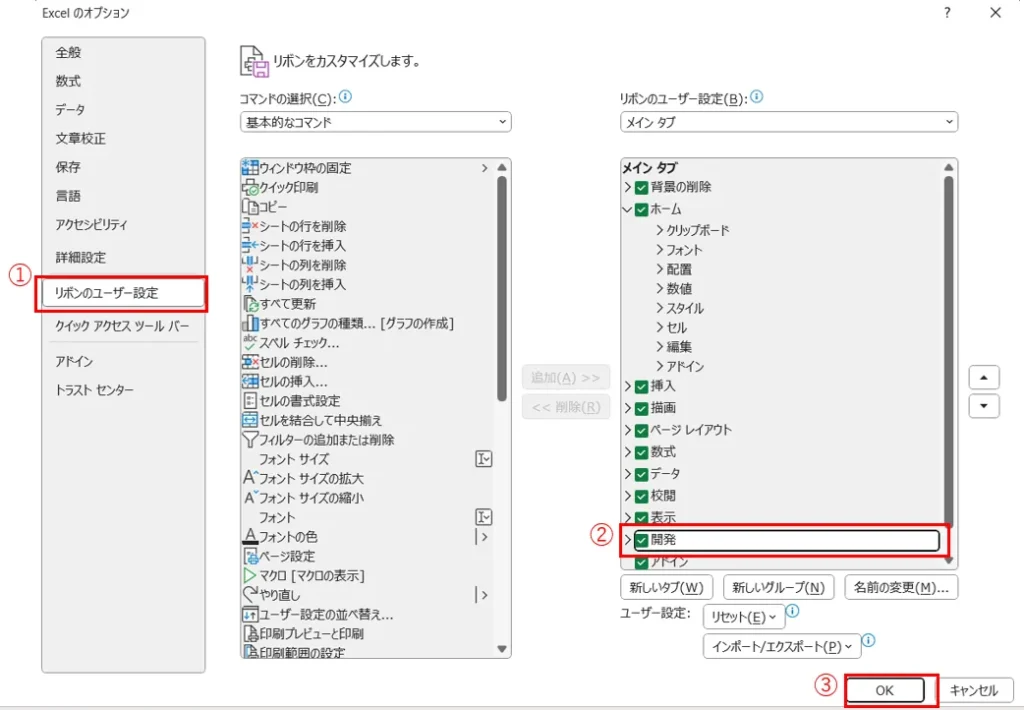
Task: Click the 名前の変更 button
Action: coord(901,587)
